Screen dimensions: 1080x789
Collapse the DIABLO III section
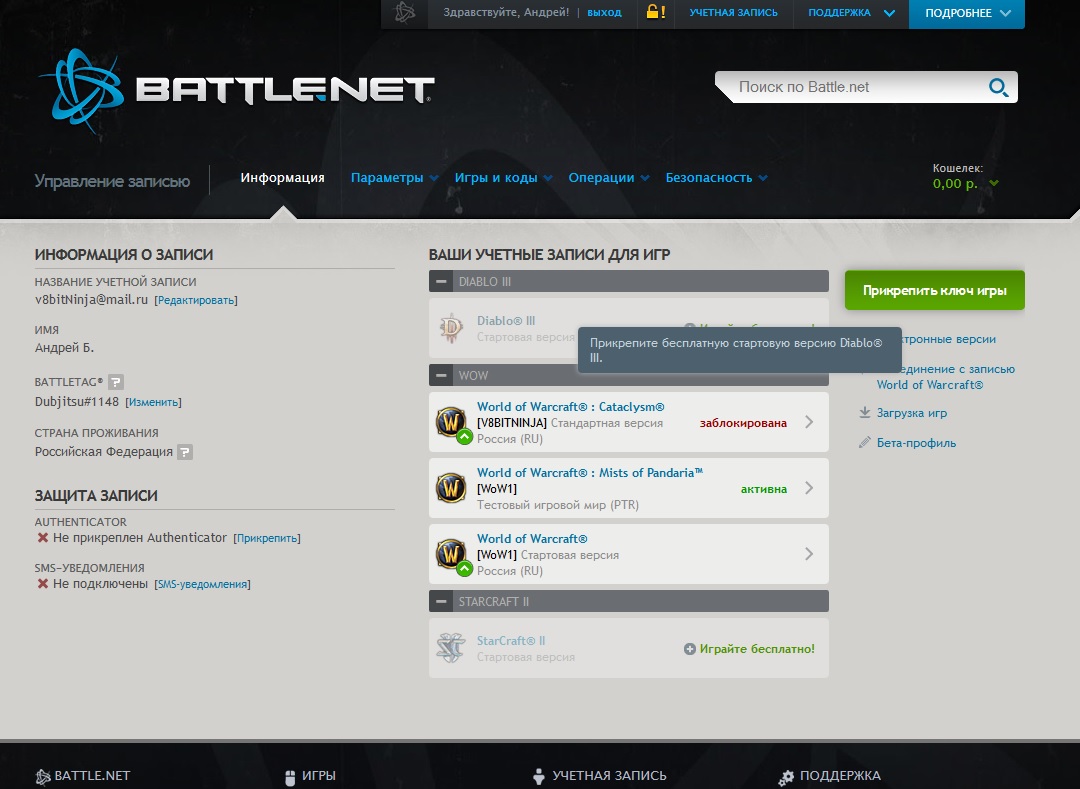[441, 282]
